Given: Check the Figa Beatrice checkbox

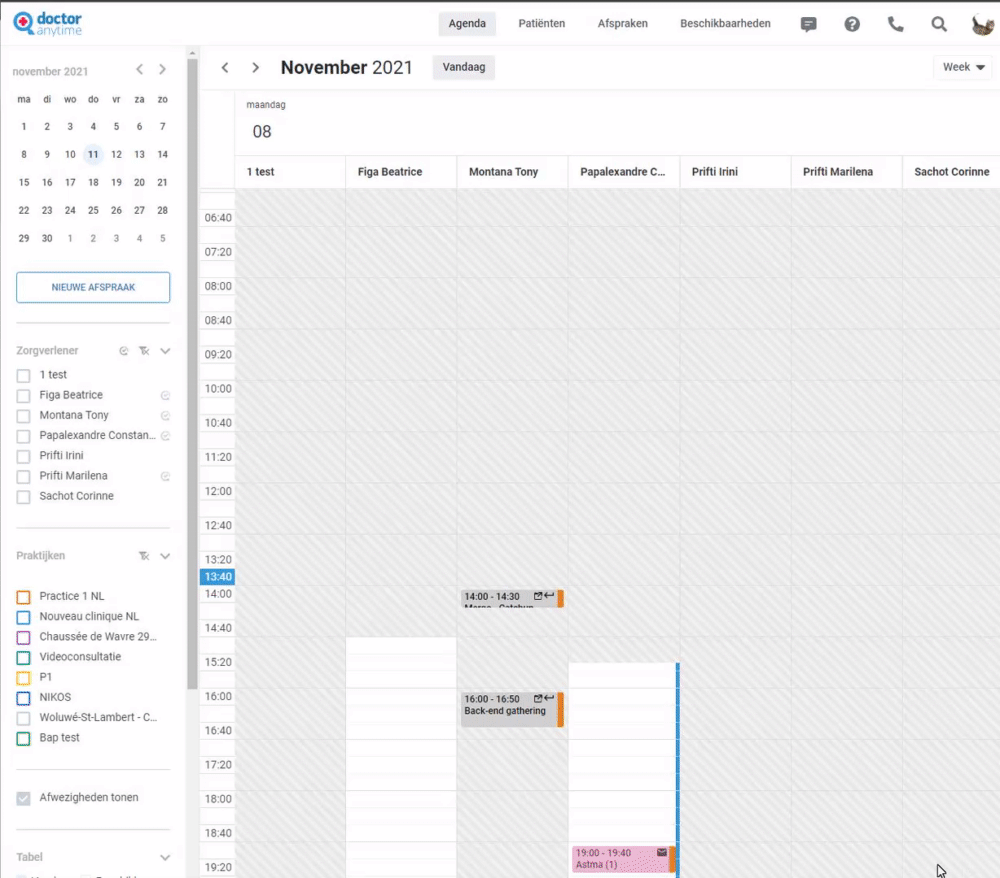Looking at the screenshot, I should (24, 396).
